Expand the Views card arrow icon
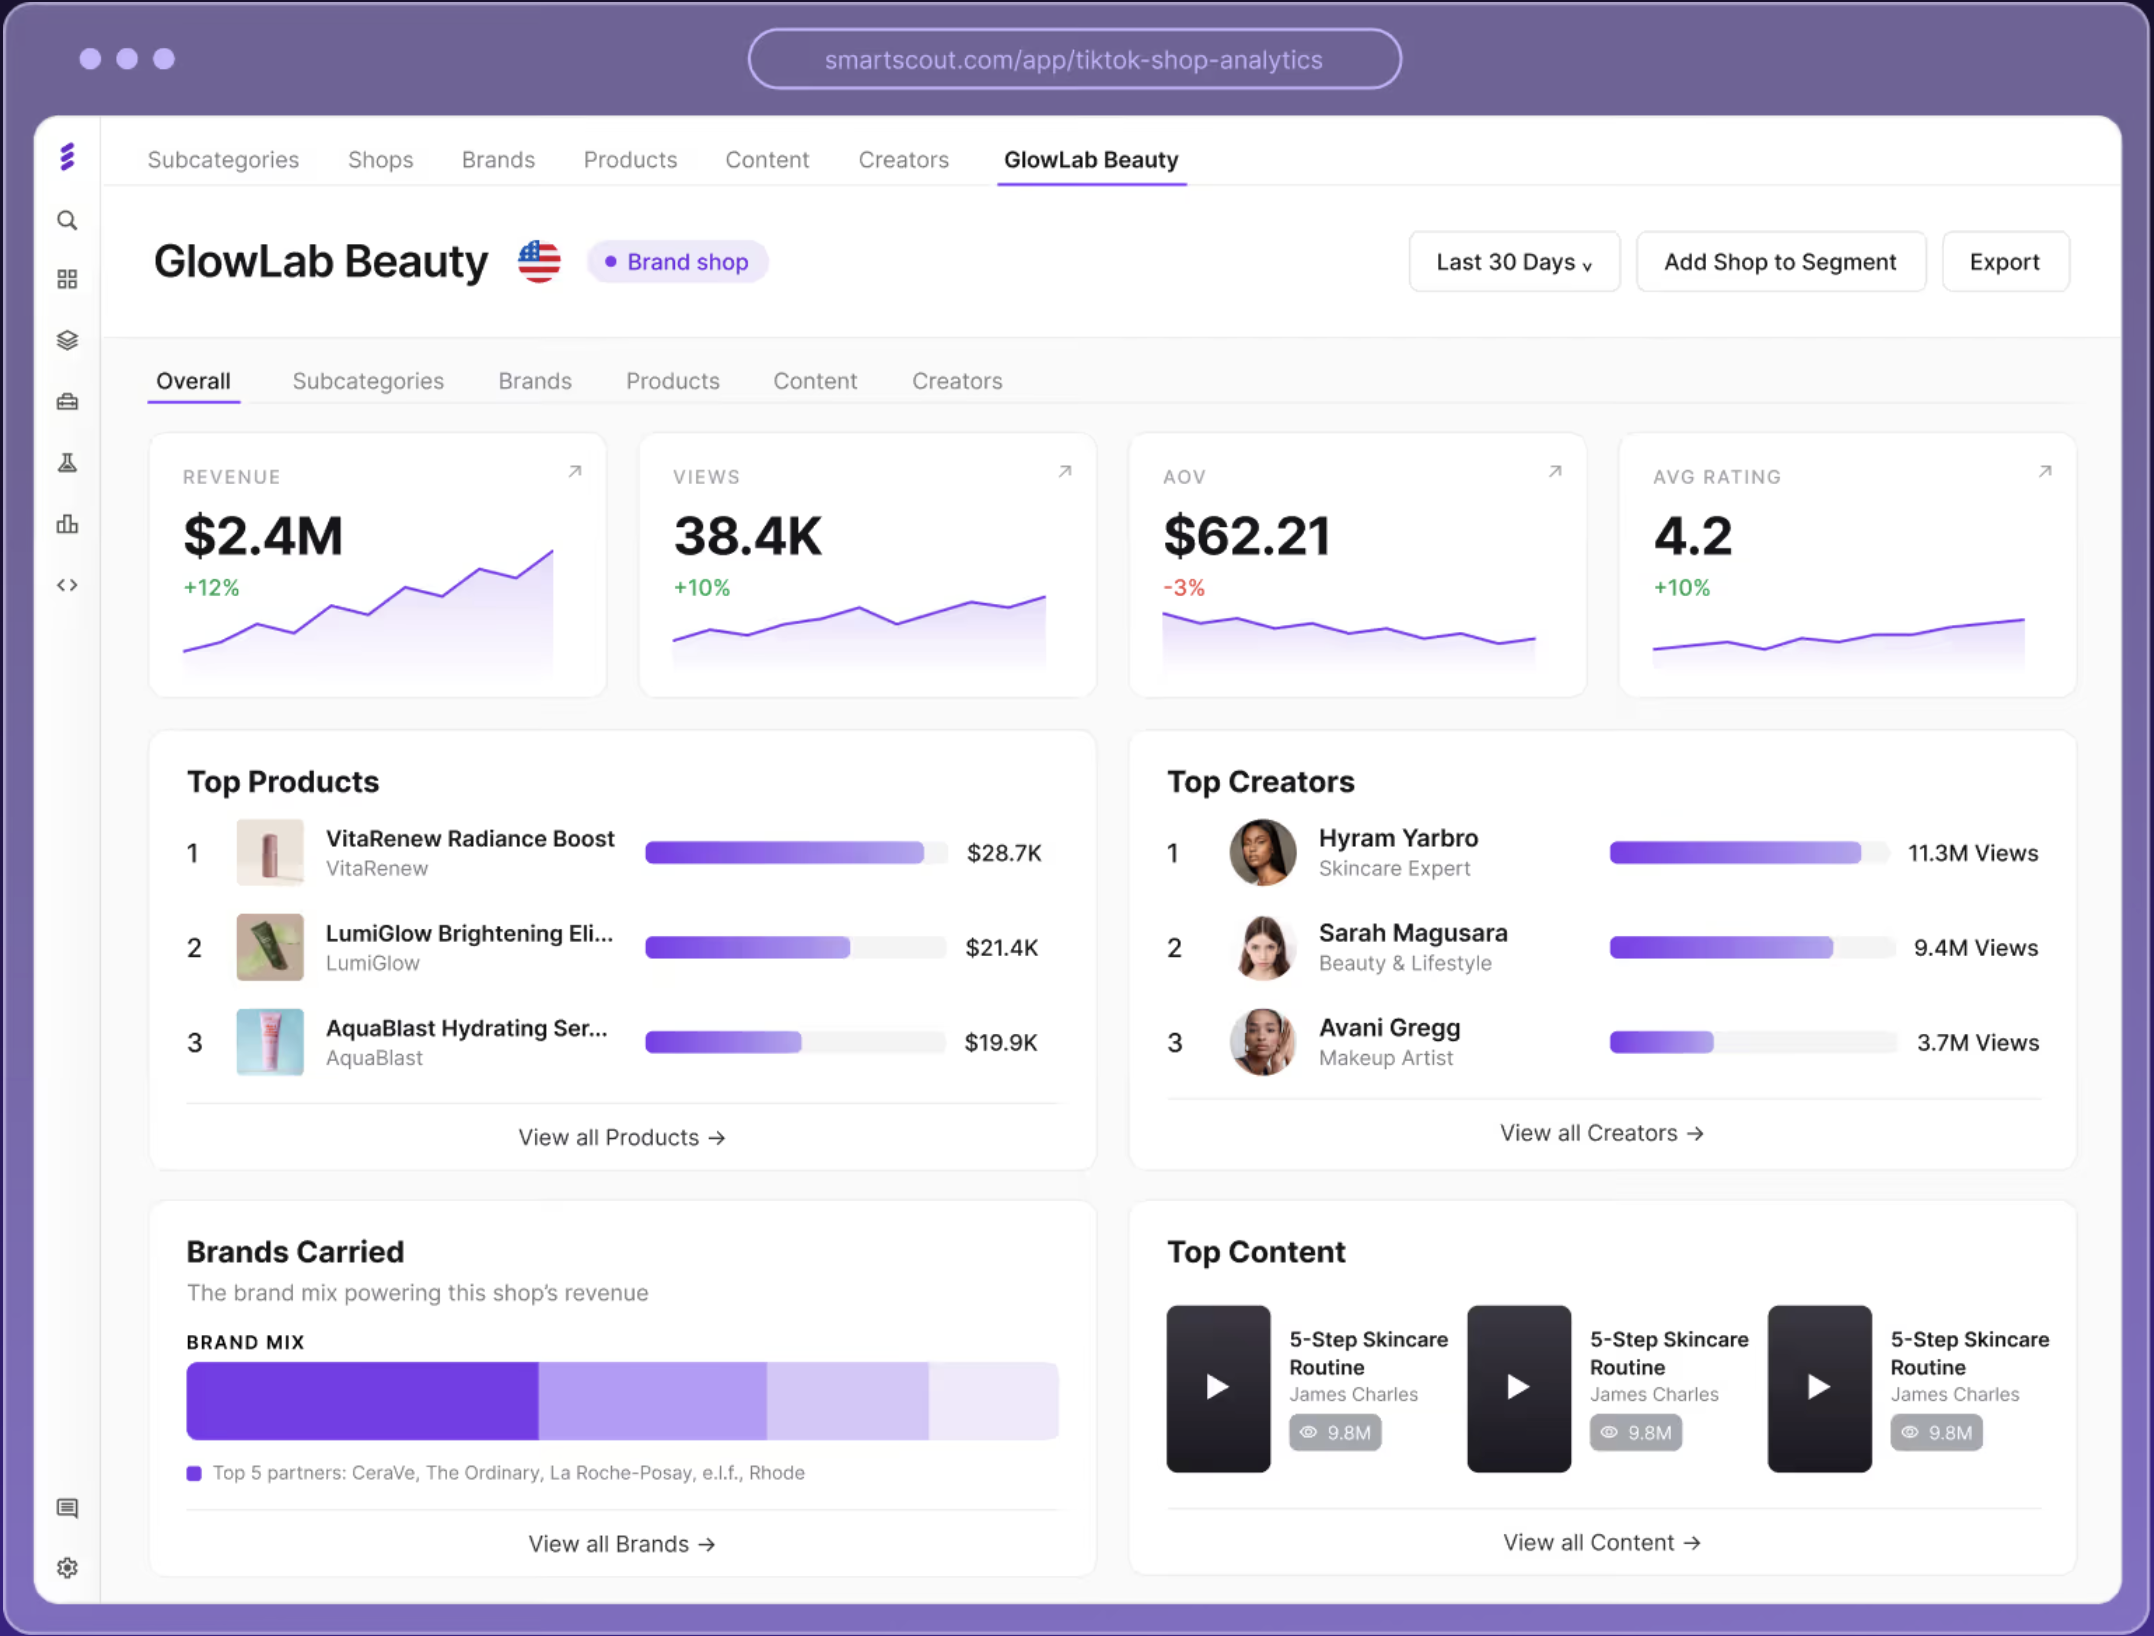The width and height of the screenshot is (2154, 1636). [x=1065, y=471]
